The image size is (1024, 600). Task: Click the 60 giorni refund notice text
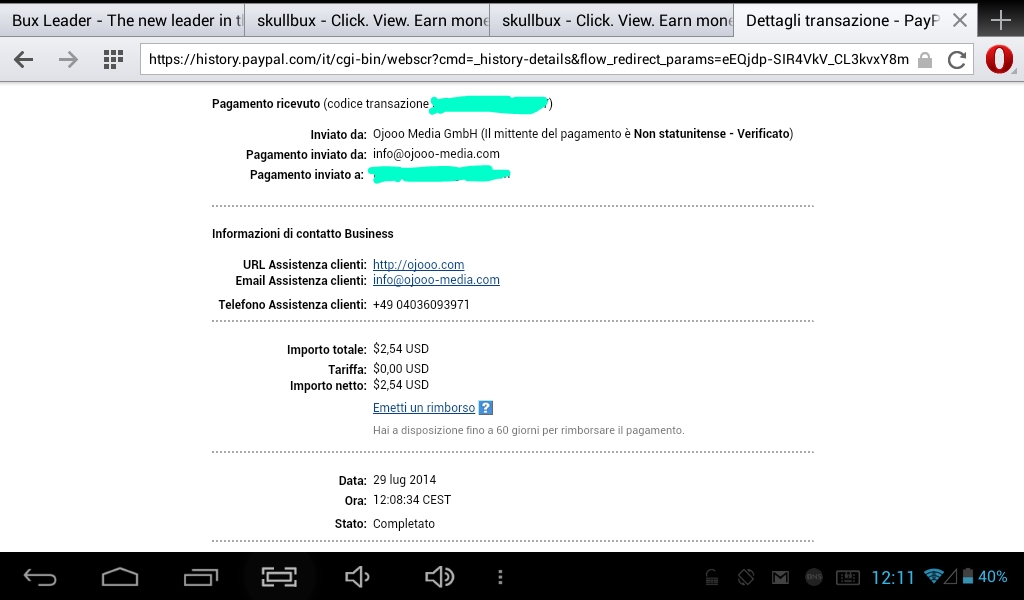[529, 430]
